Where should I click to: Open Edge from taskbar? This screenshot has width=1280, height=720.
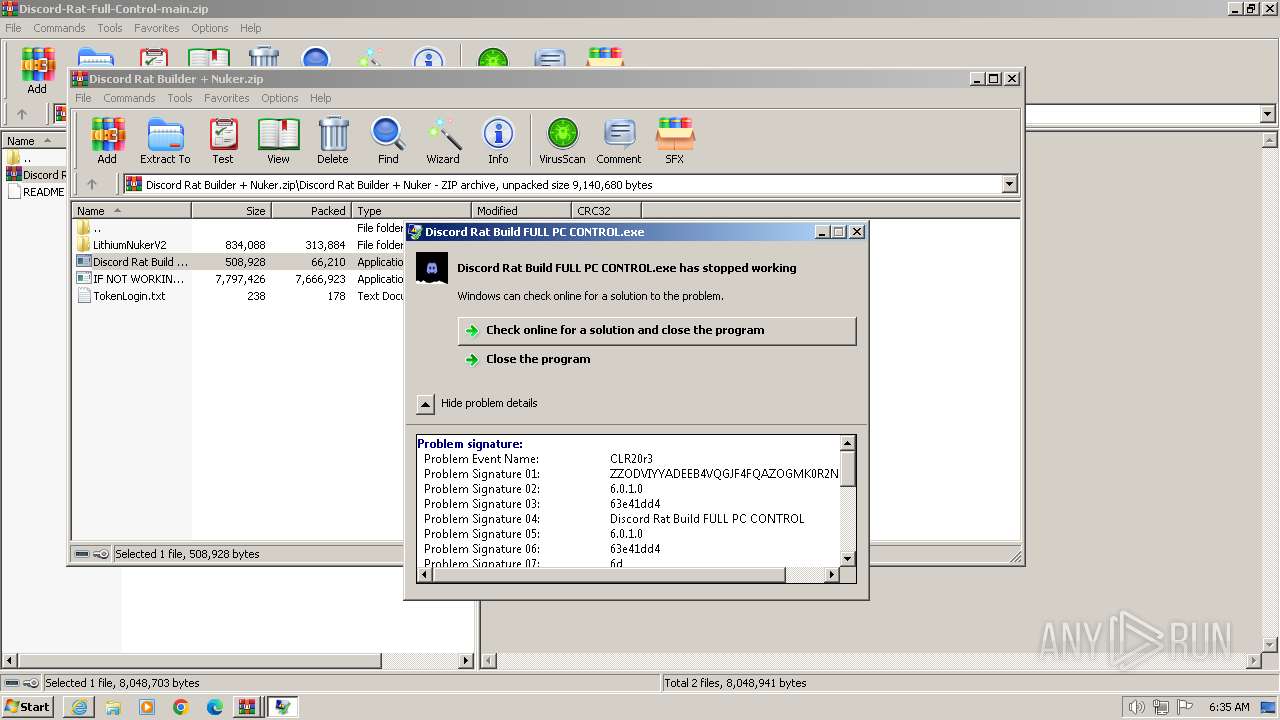(215, 707)
